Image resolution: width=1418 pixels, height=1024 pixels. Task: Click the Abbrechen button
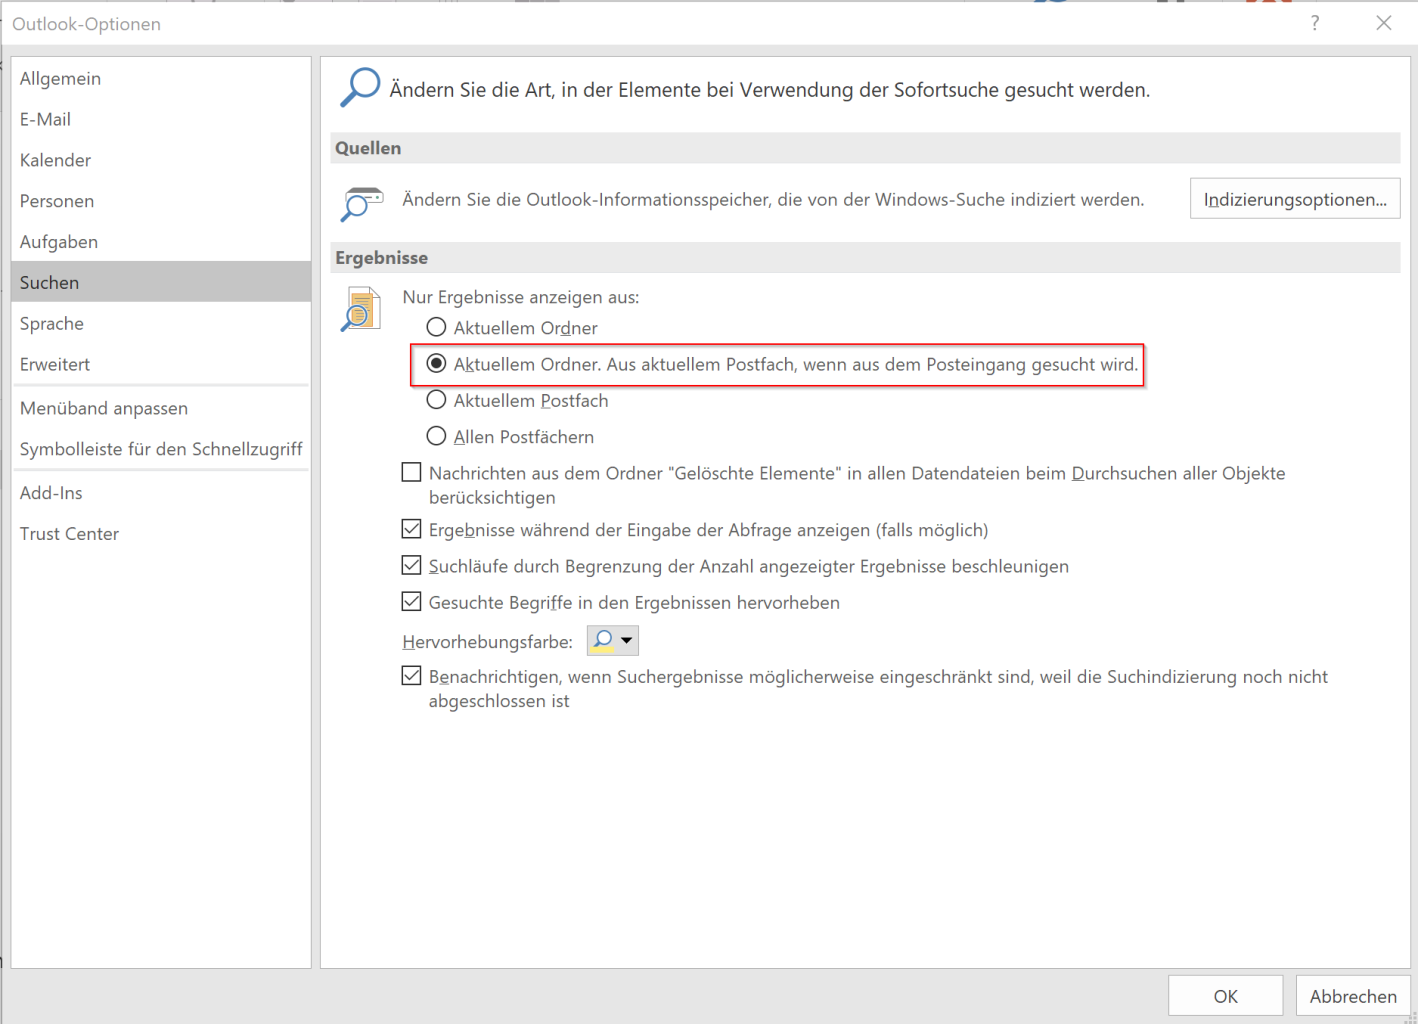coord(1353,996)
